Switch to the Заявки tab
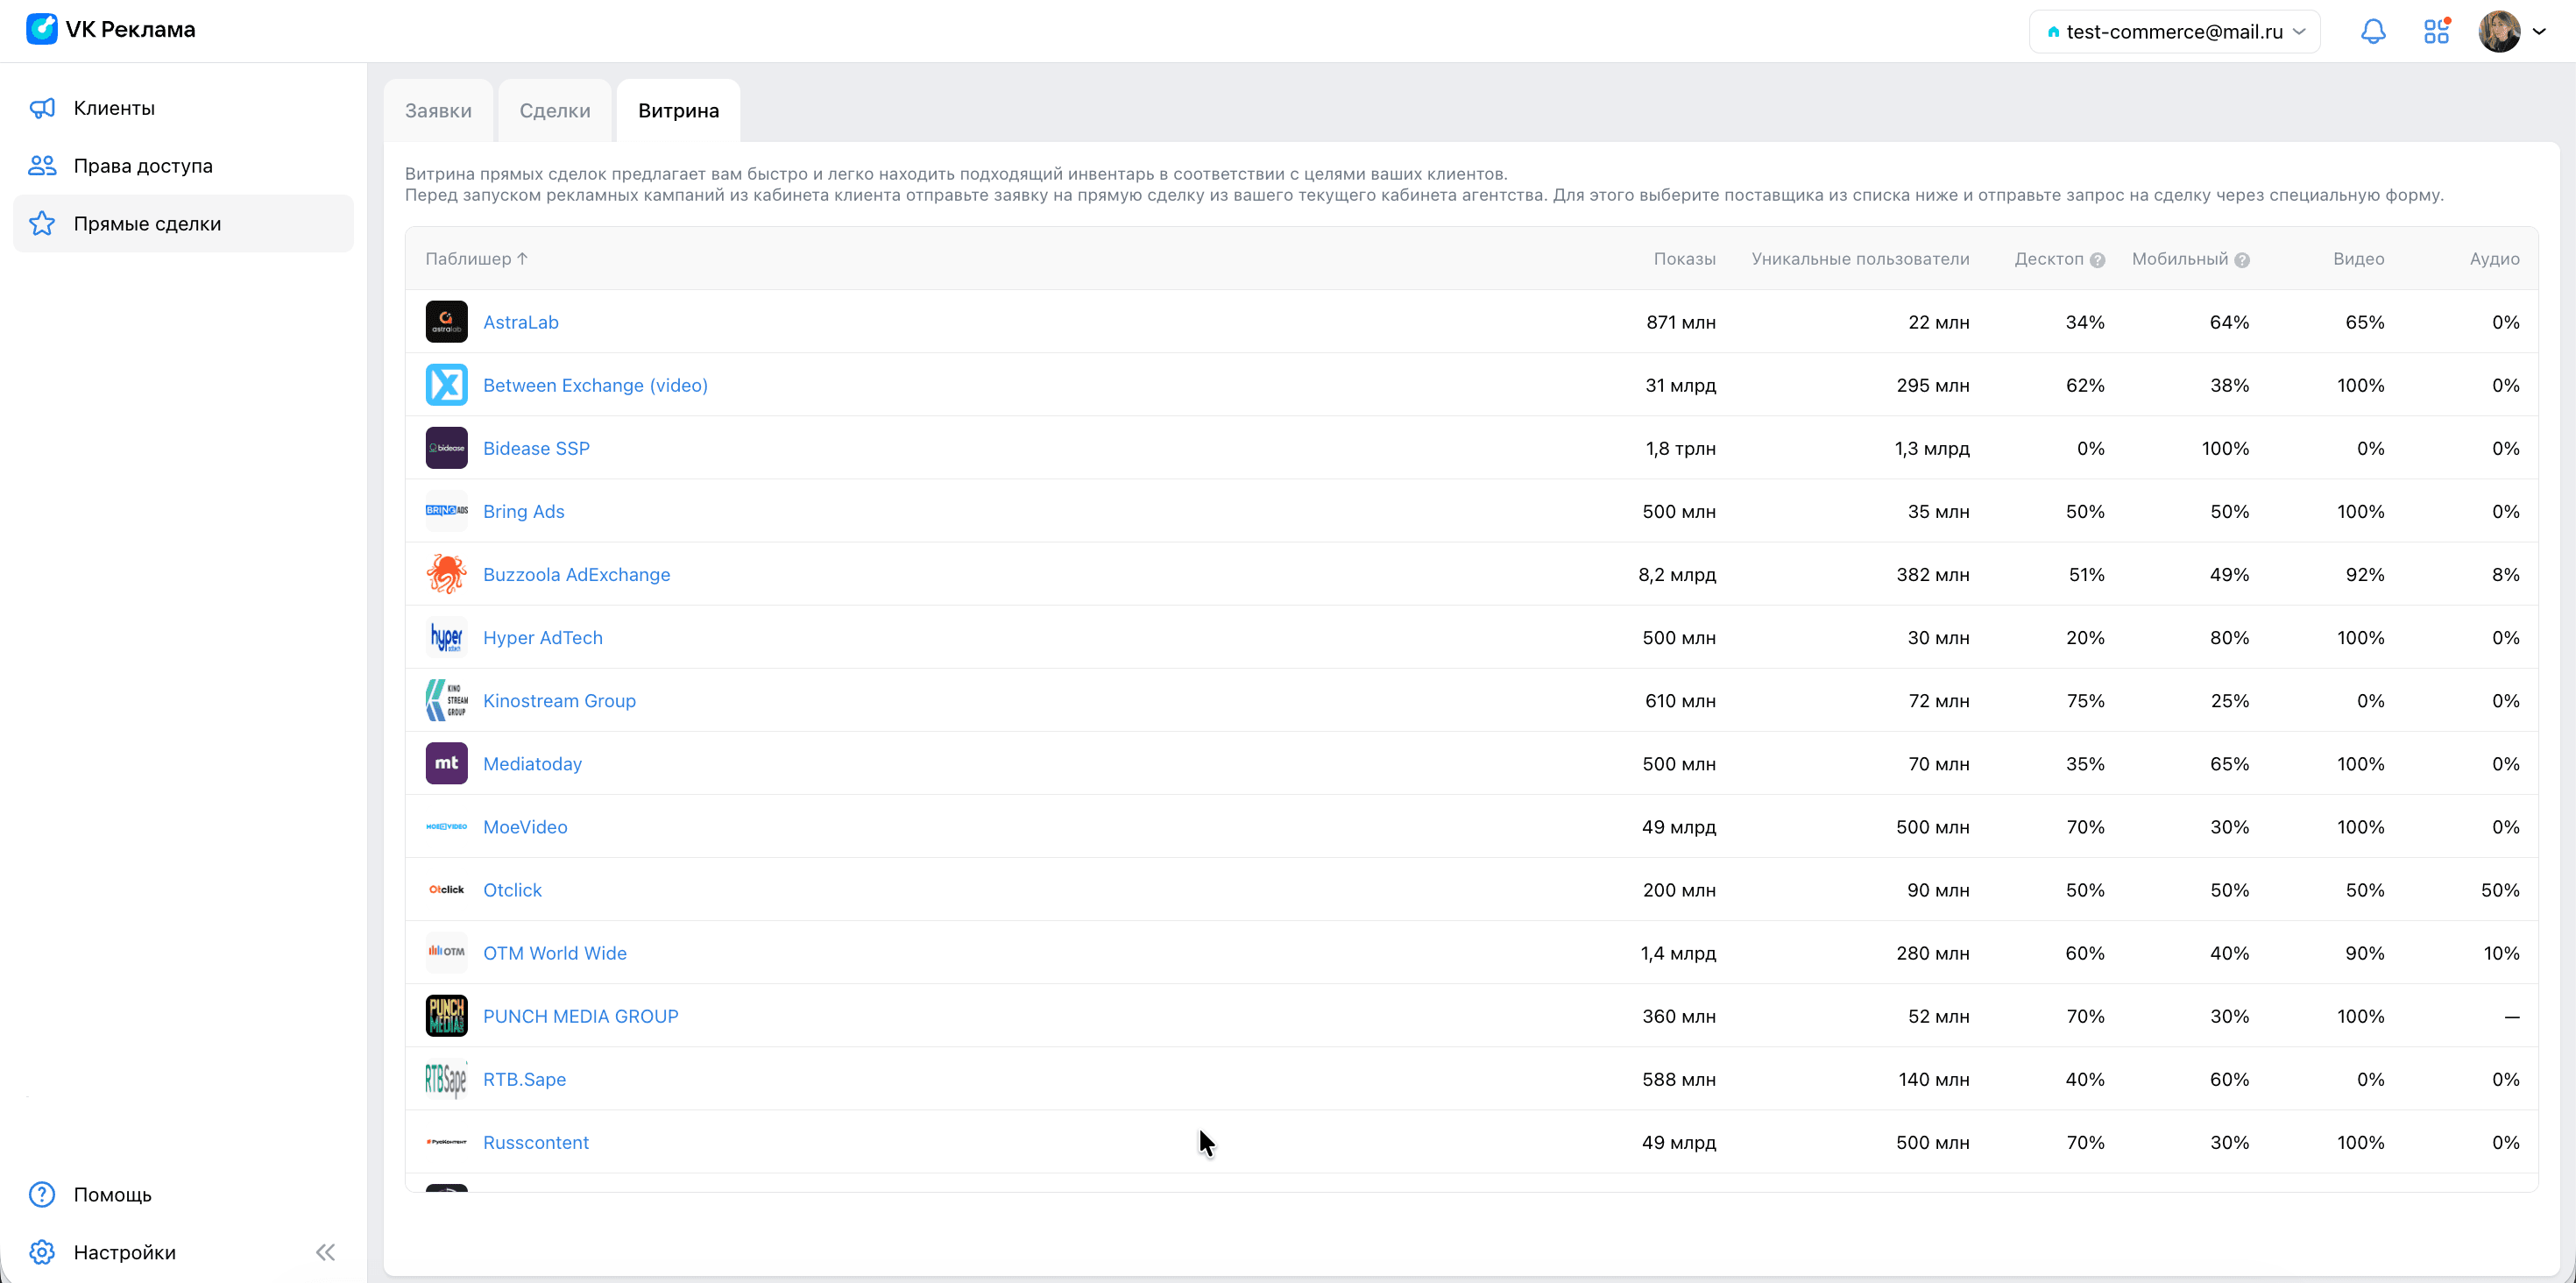The height and width of the screenshot is (1283, 2576). click(x=438, y=111)
